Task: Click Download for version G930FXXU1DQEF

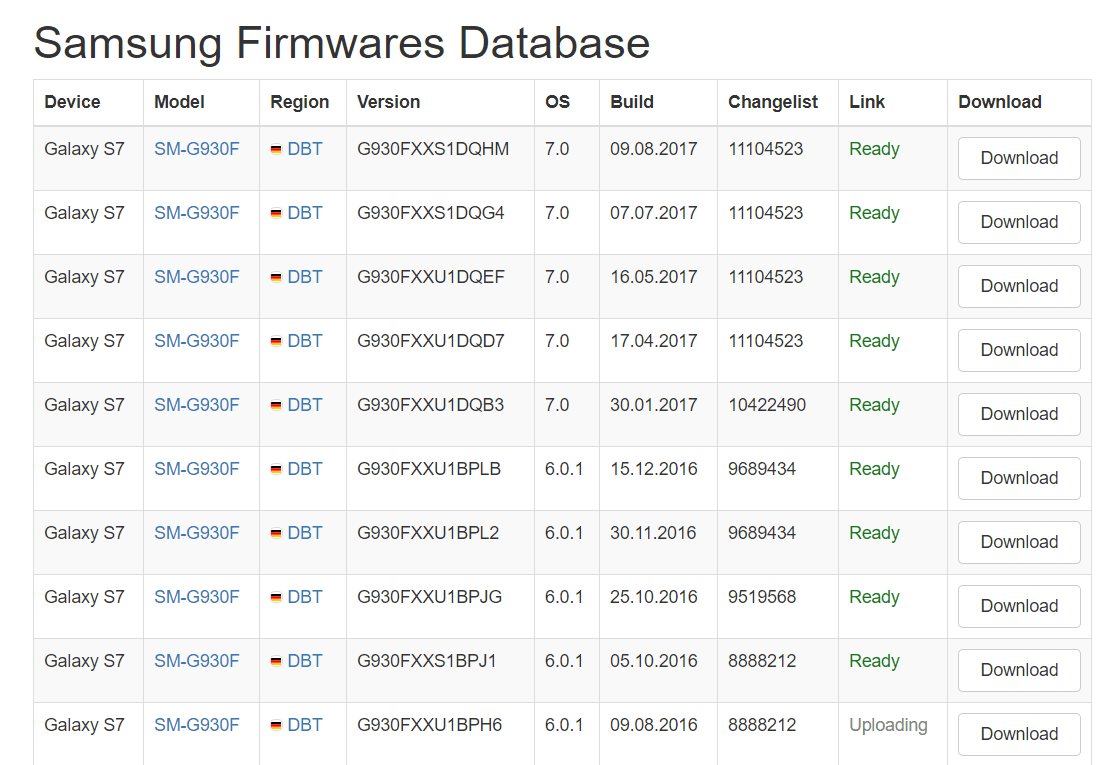Action: (1018, 286)
